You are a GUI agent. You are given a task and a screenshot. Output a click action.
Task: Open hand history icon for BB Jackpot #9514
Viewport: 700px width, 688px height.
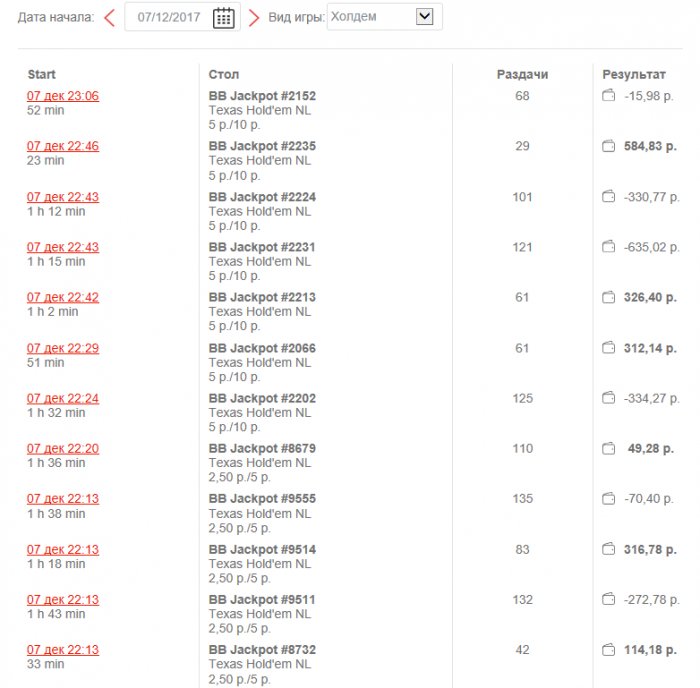(x=608, y=549)
